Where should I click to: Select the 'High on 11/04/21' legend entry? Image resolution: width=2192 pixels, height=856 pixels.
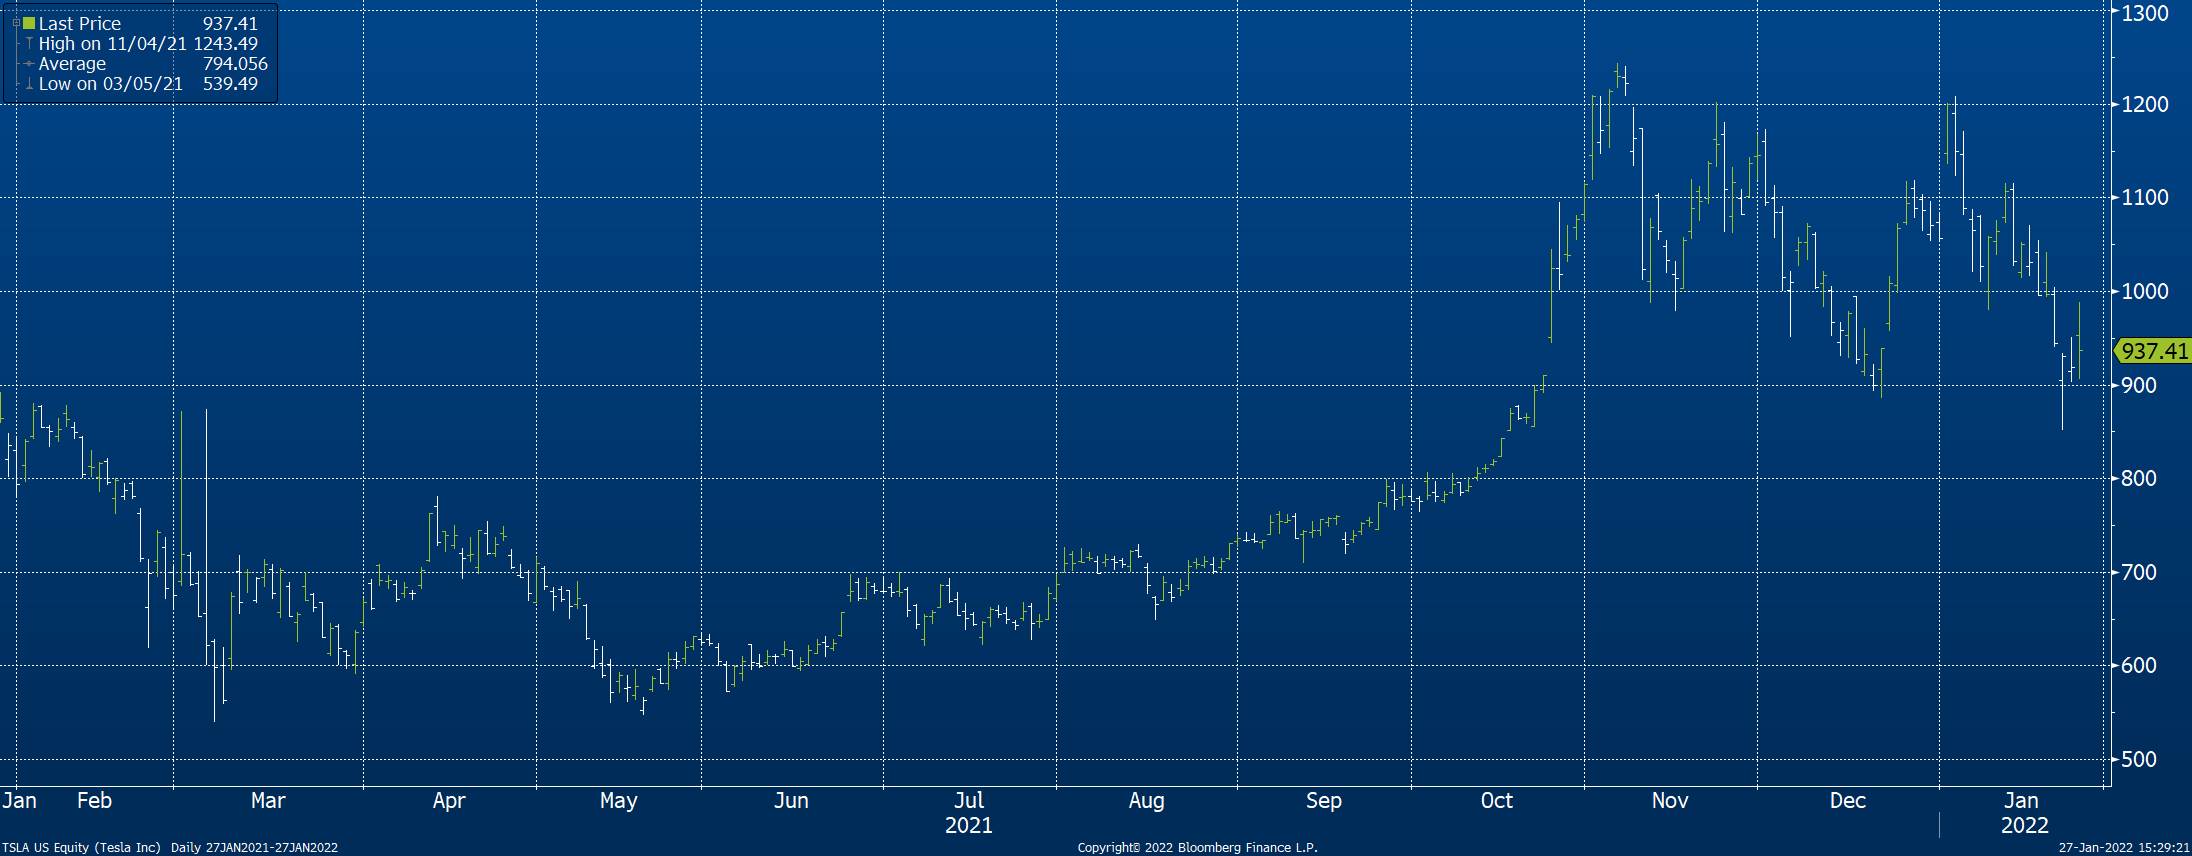tap(113, 44)
